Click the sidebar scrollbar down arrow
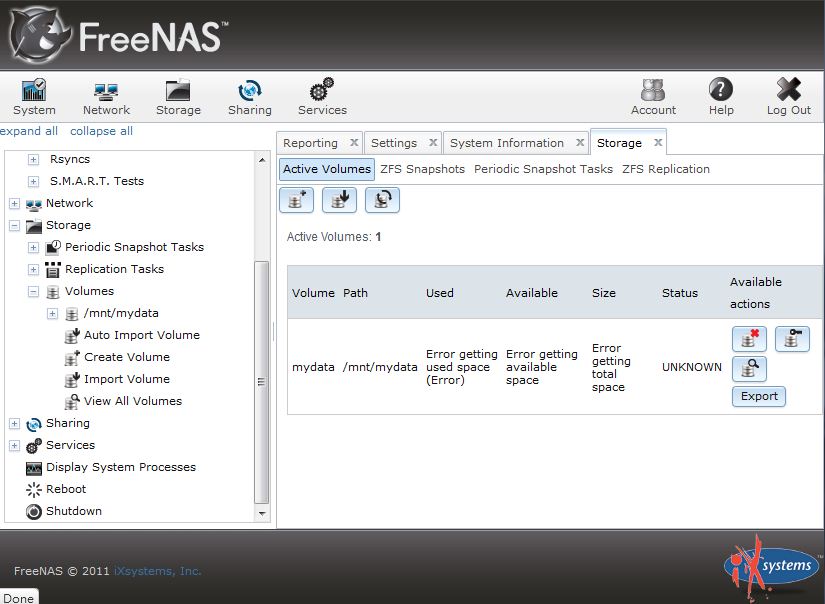 [262, 514]
